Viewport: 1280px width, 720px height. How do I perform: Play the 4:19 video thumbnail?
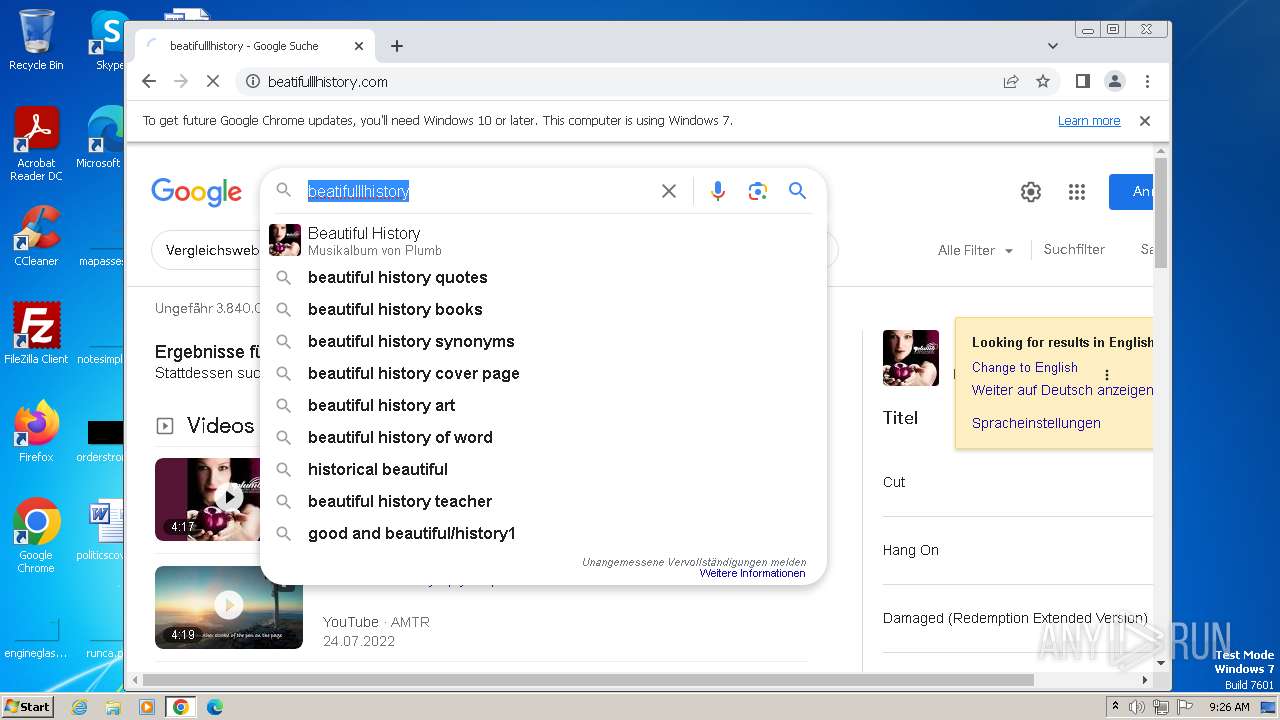tap(229, 607)
